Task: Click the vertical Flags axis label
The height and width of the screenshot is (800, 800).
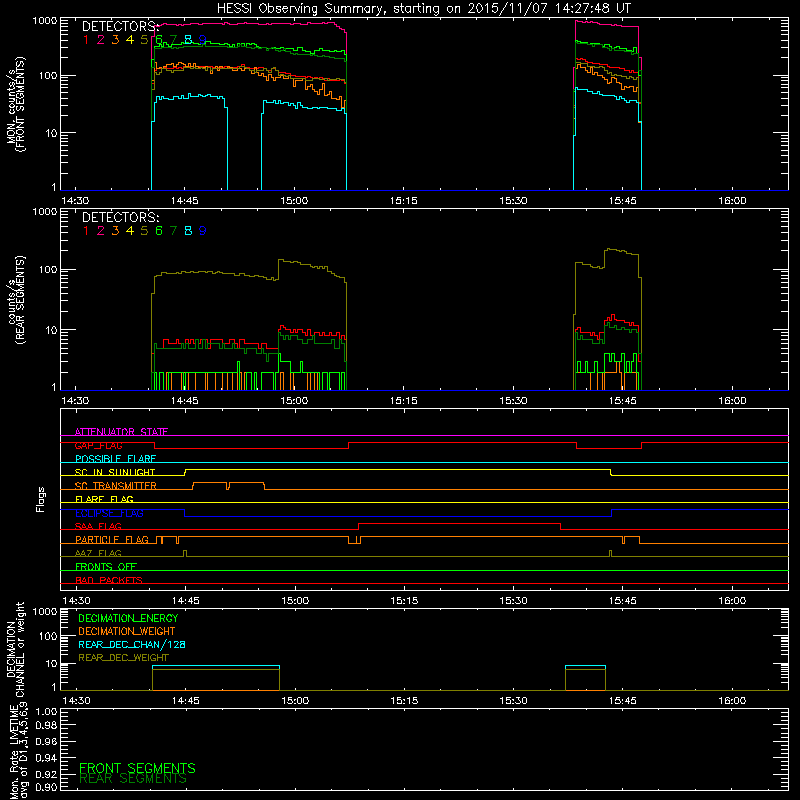Action: tap(41, 500)
